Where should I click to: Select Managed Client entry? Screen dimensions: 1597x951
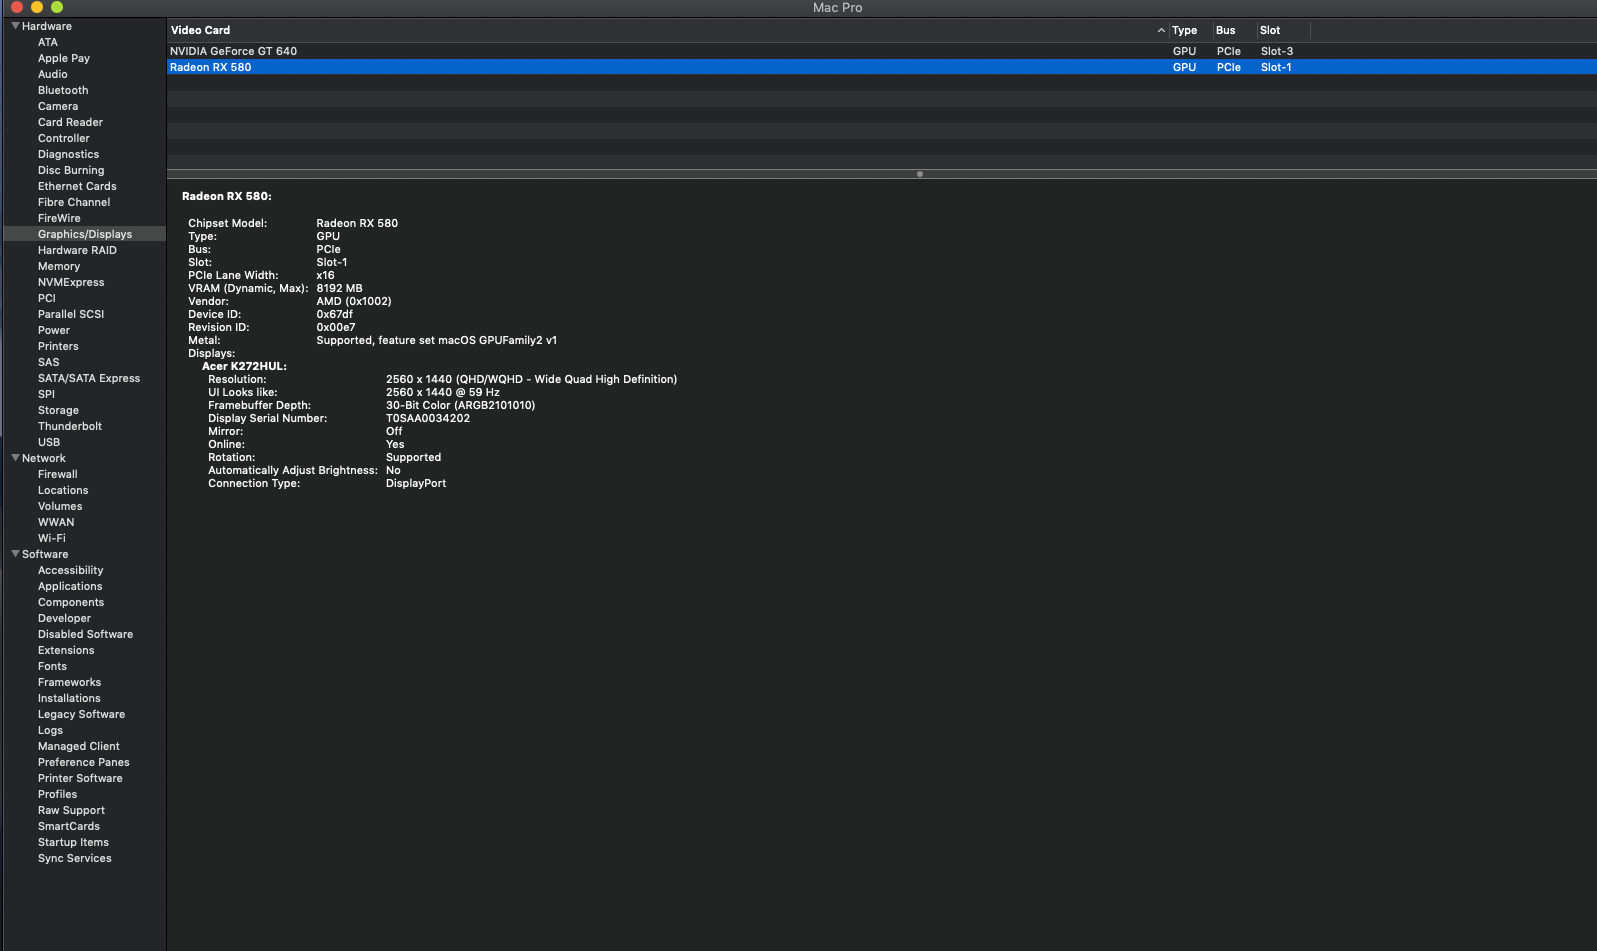[x=78, y=746]
